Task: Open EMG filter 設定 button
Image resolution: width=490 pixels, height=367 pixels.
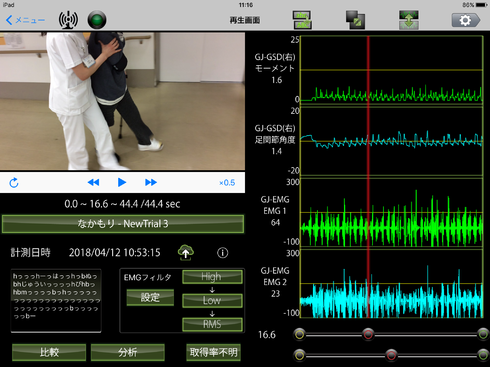Action: [x=150, y=297]
